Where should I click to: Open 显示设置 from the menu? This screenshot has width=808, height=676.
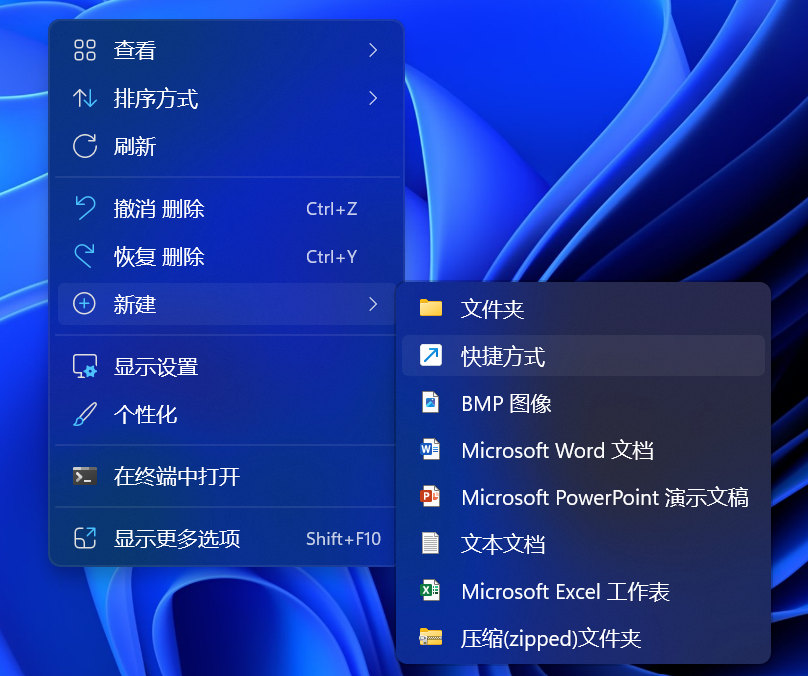click(x=156, y=367)
